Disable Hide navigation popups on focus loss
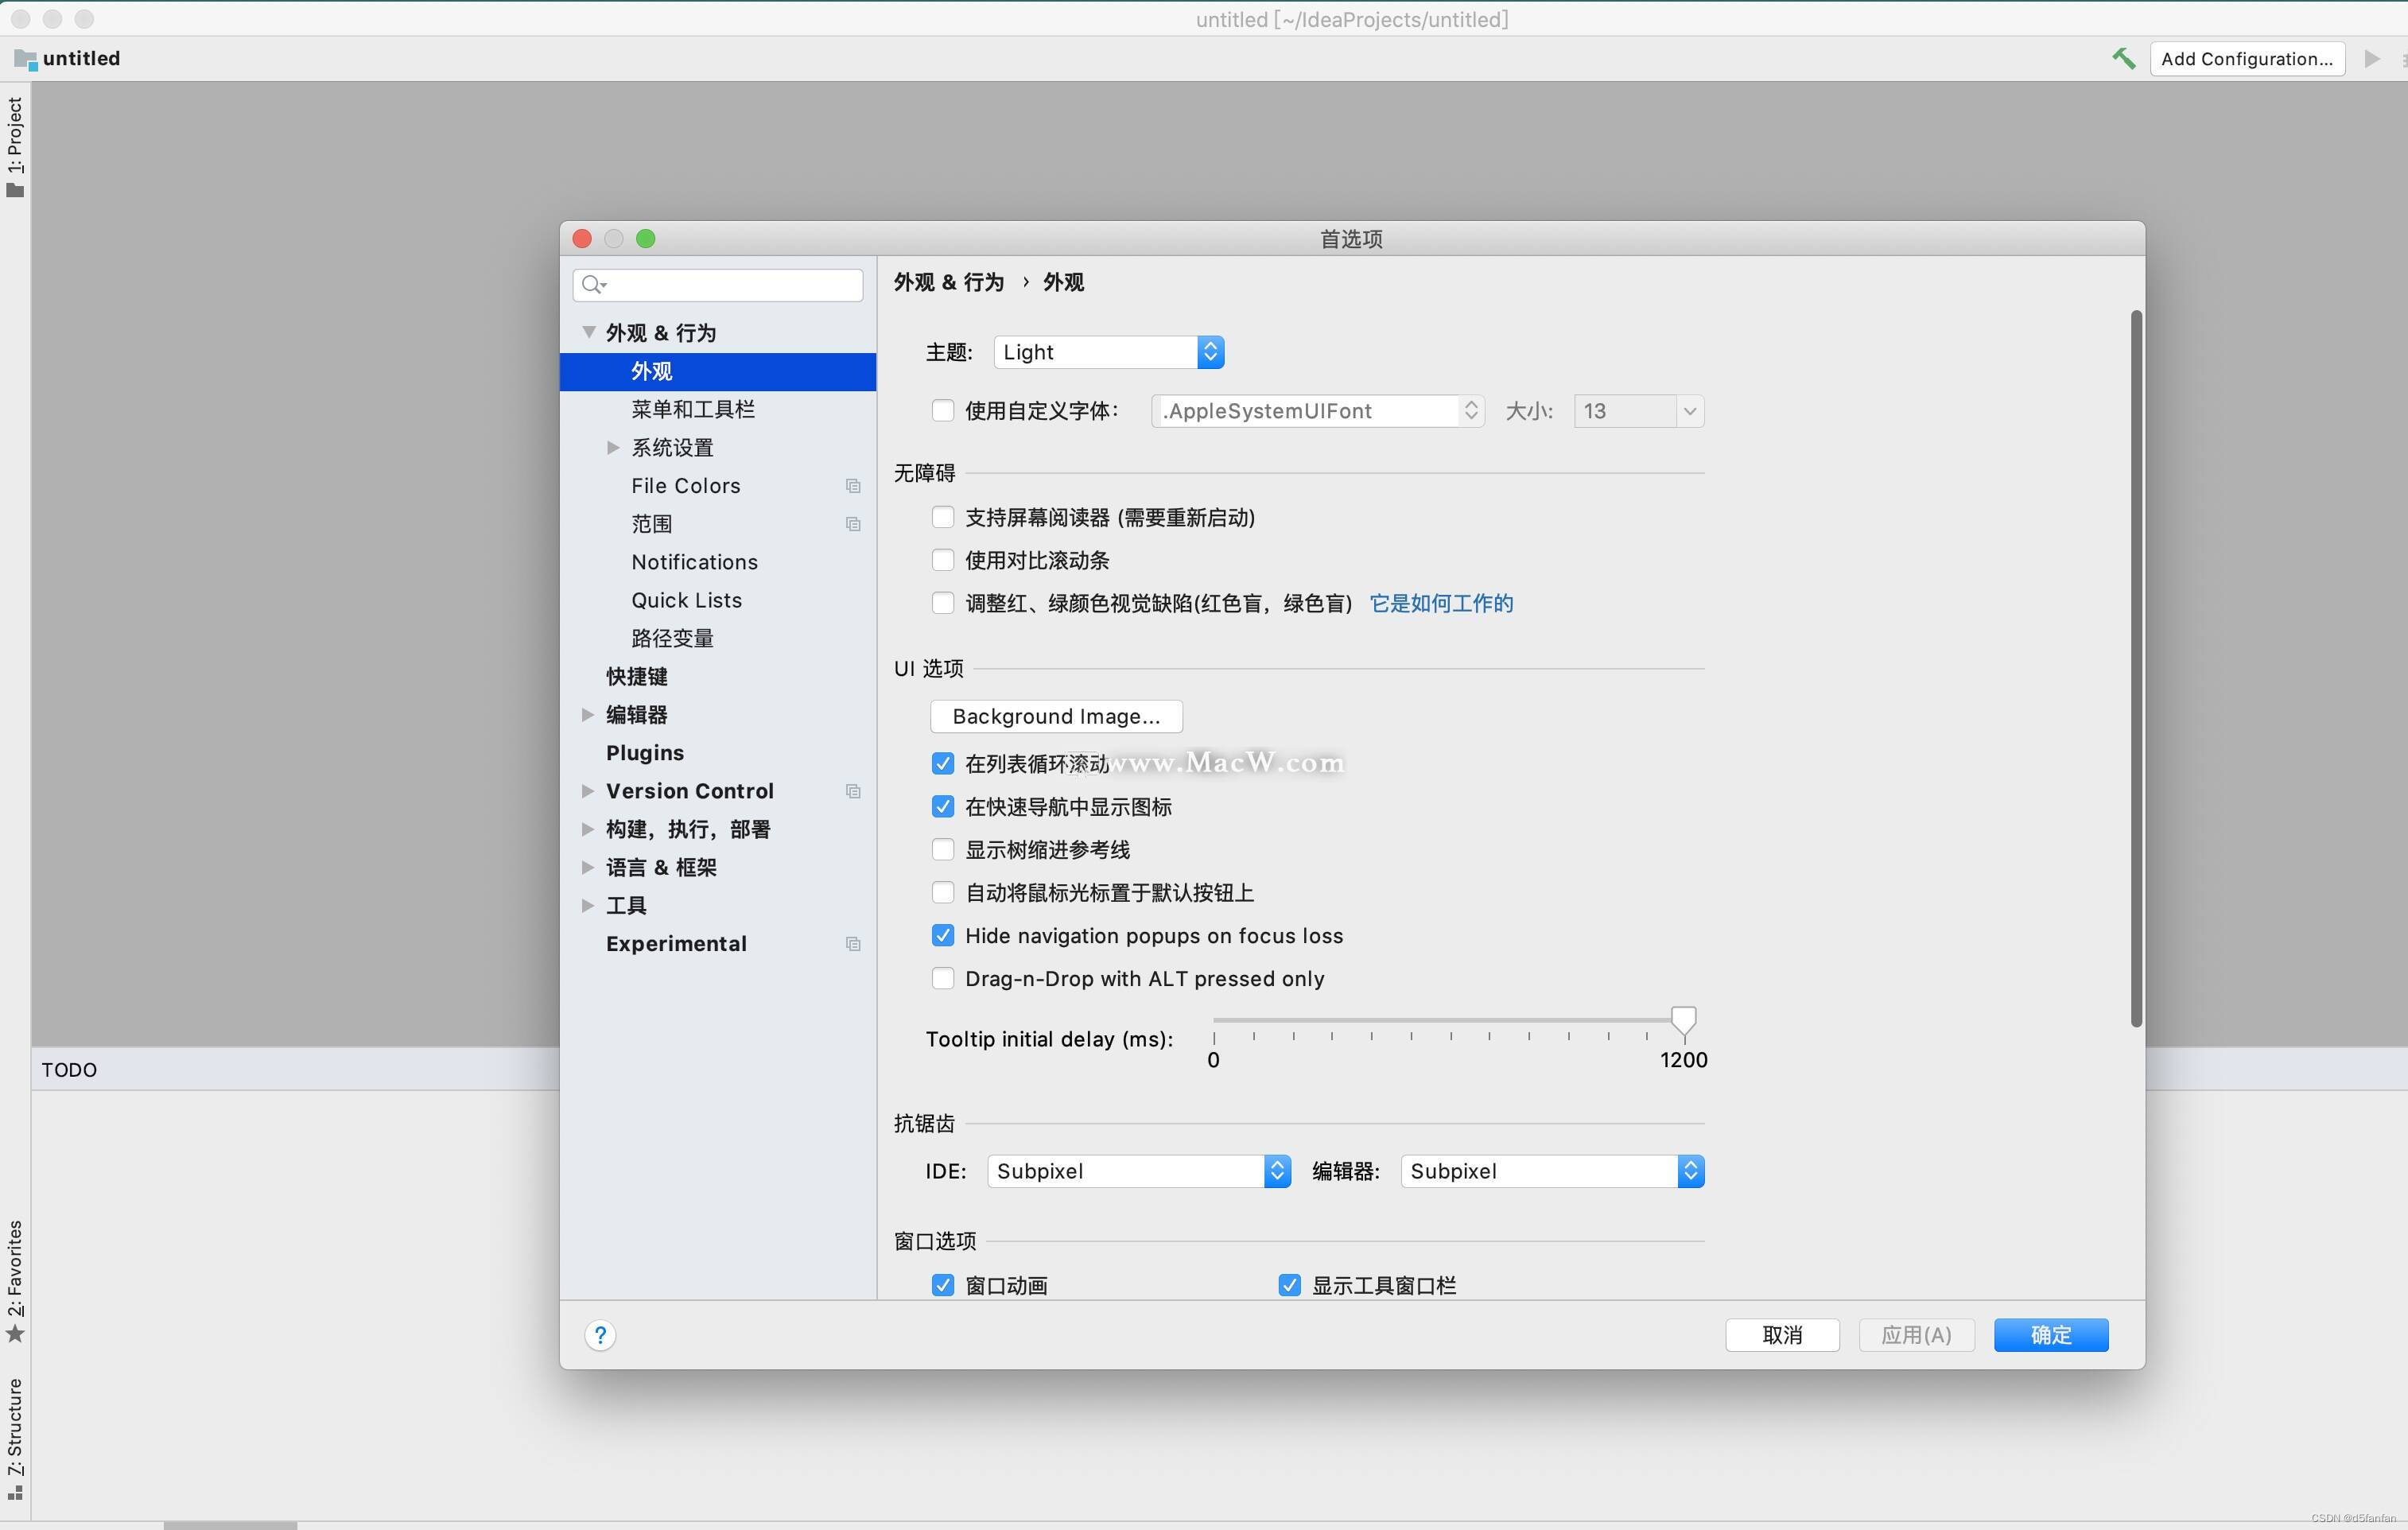The width and height of the screenshot is (2408, 1530). [943, 935]
